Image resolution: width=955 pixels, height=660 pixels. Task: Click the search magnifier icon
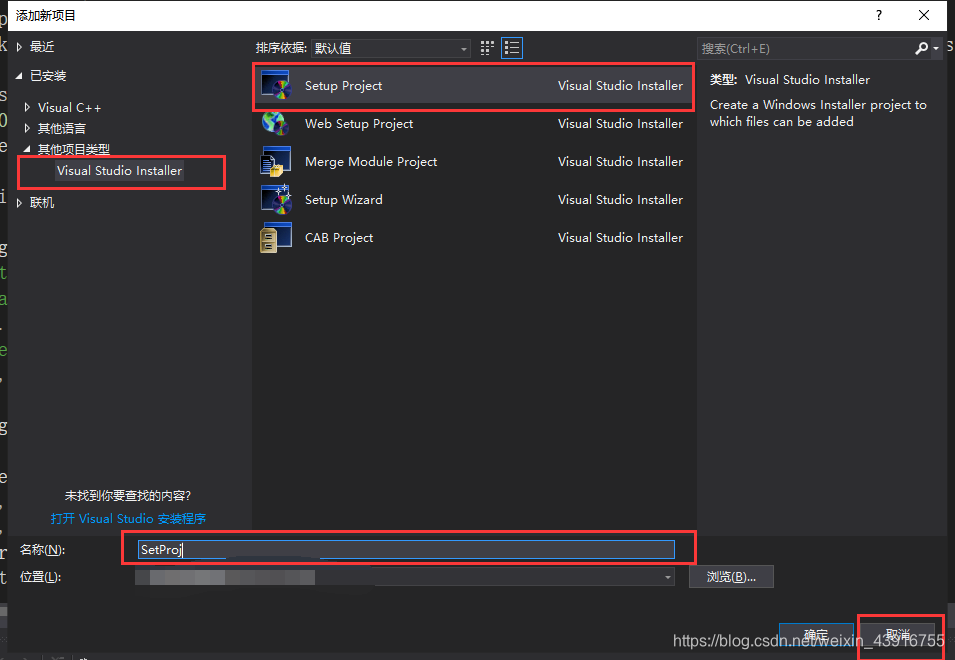[922, 48]
